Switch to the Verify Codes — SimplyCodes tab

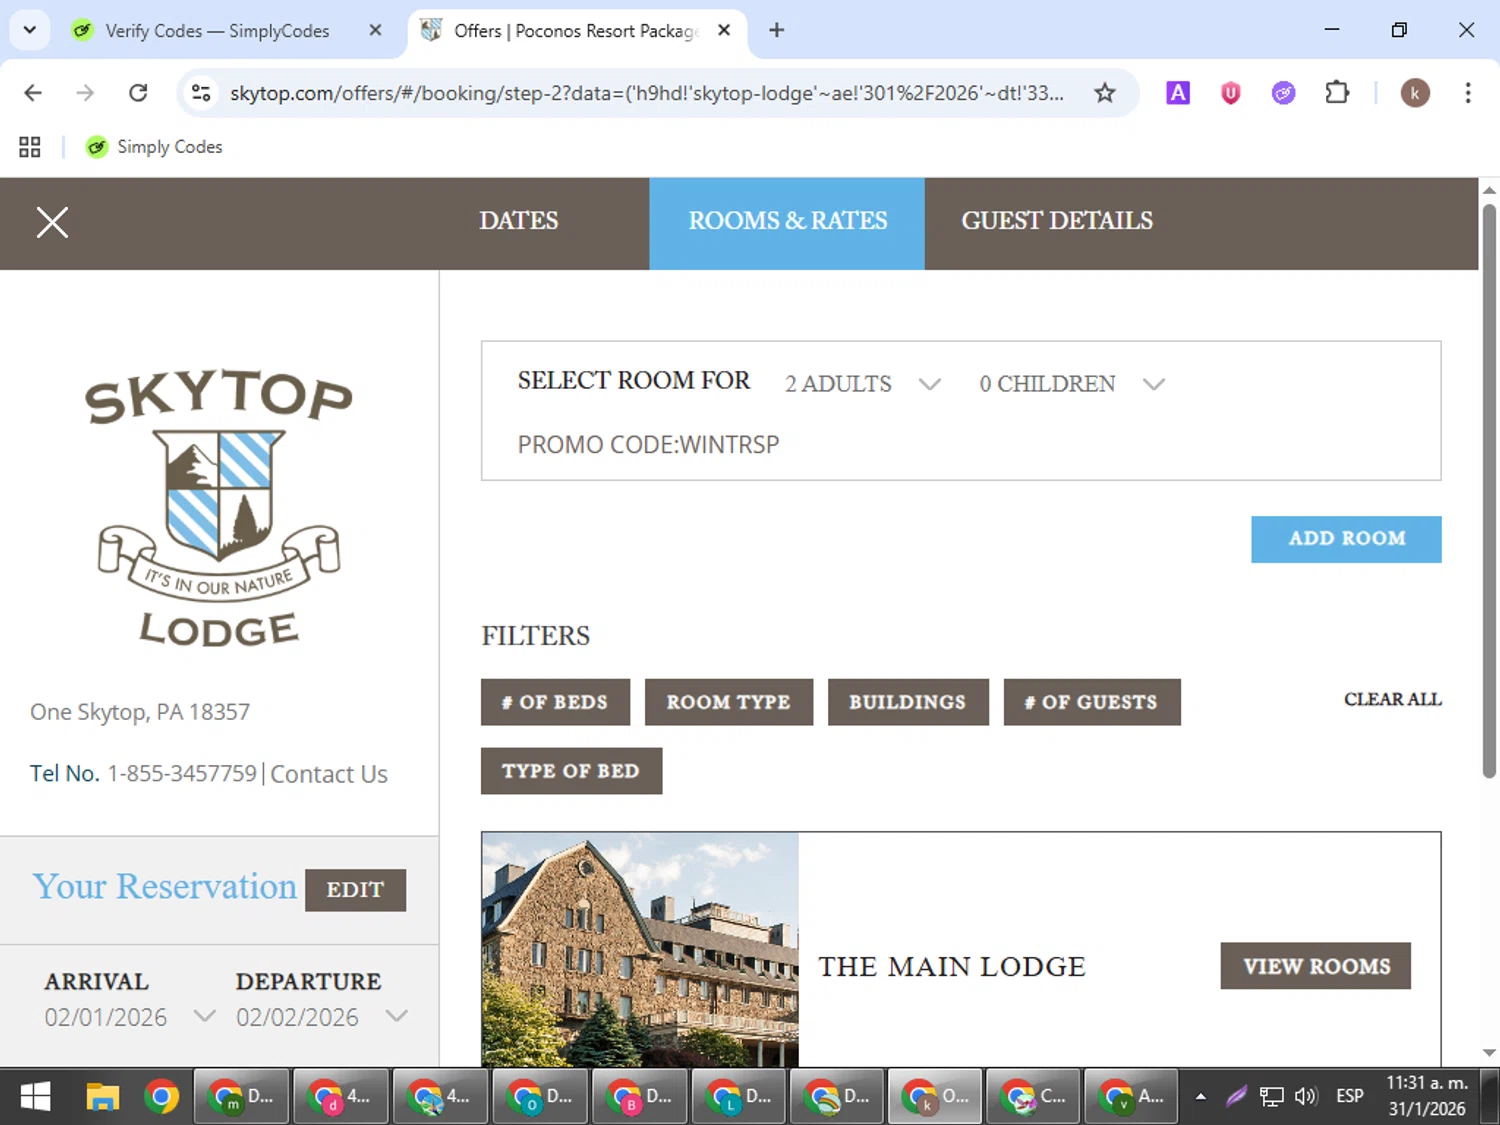[x=216, y=31]
